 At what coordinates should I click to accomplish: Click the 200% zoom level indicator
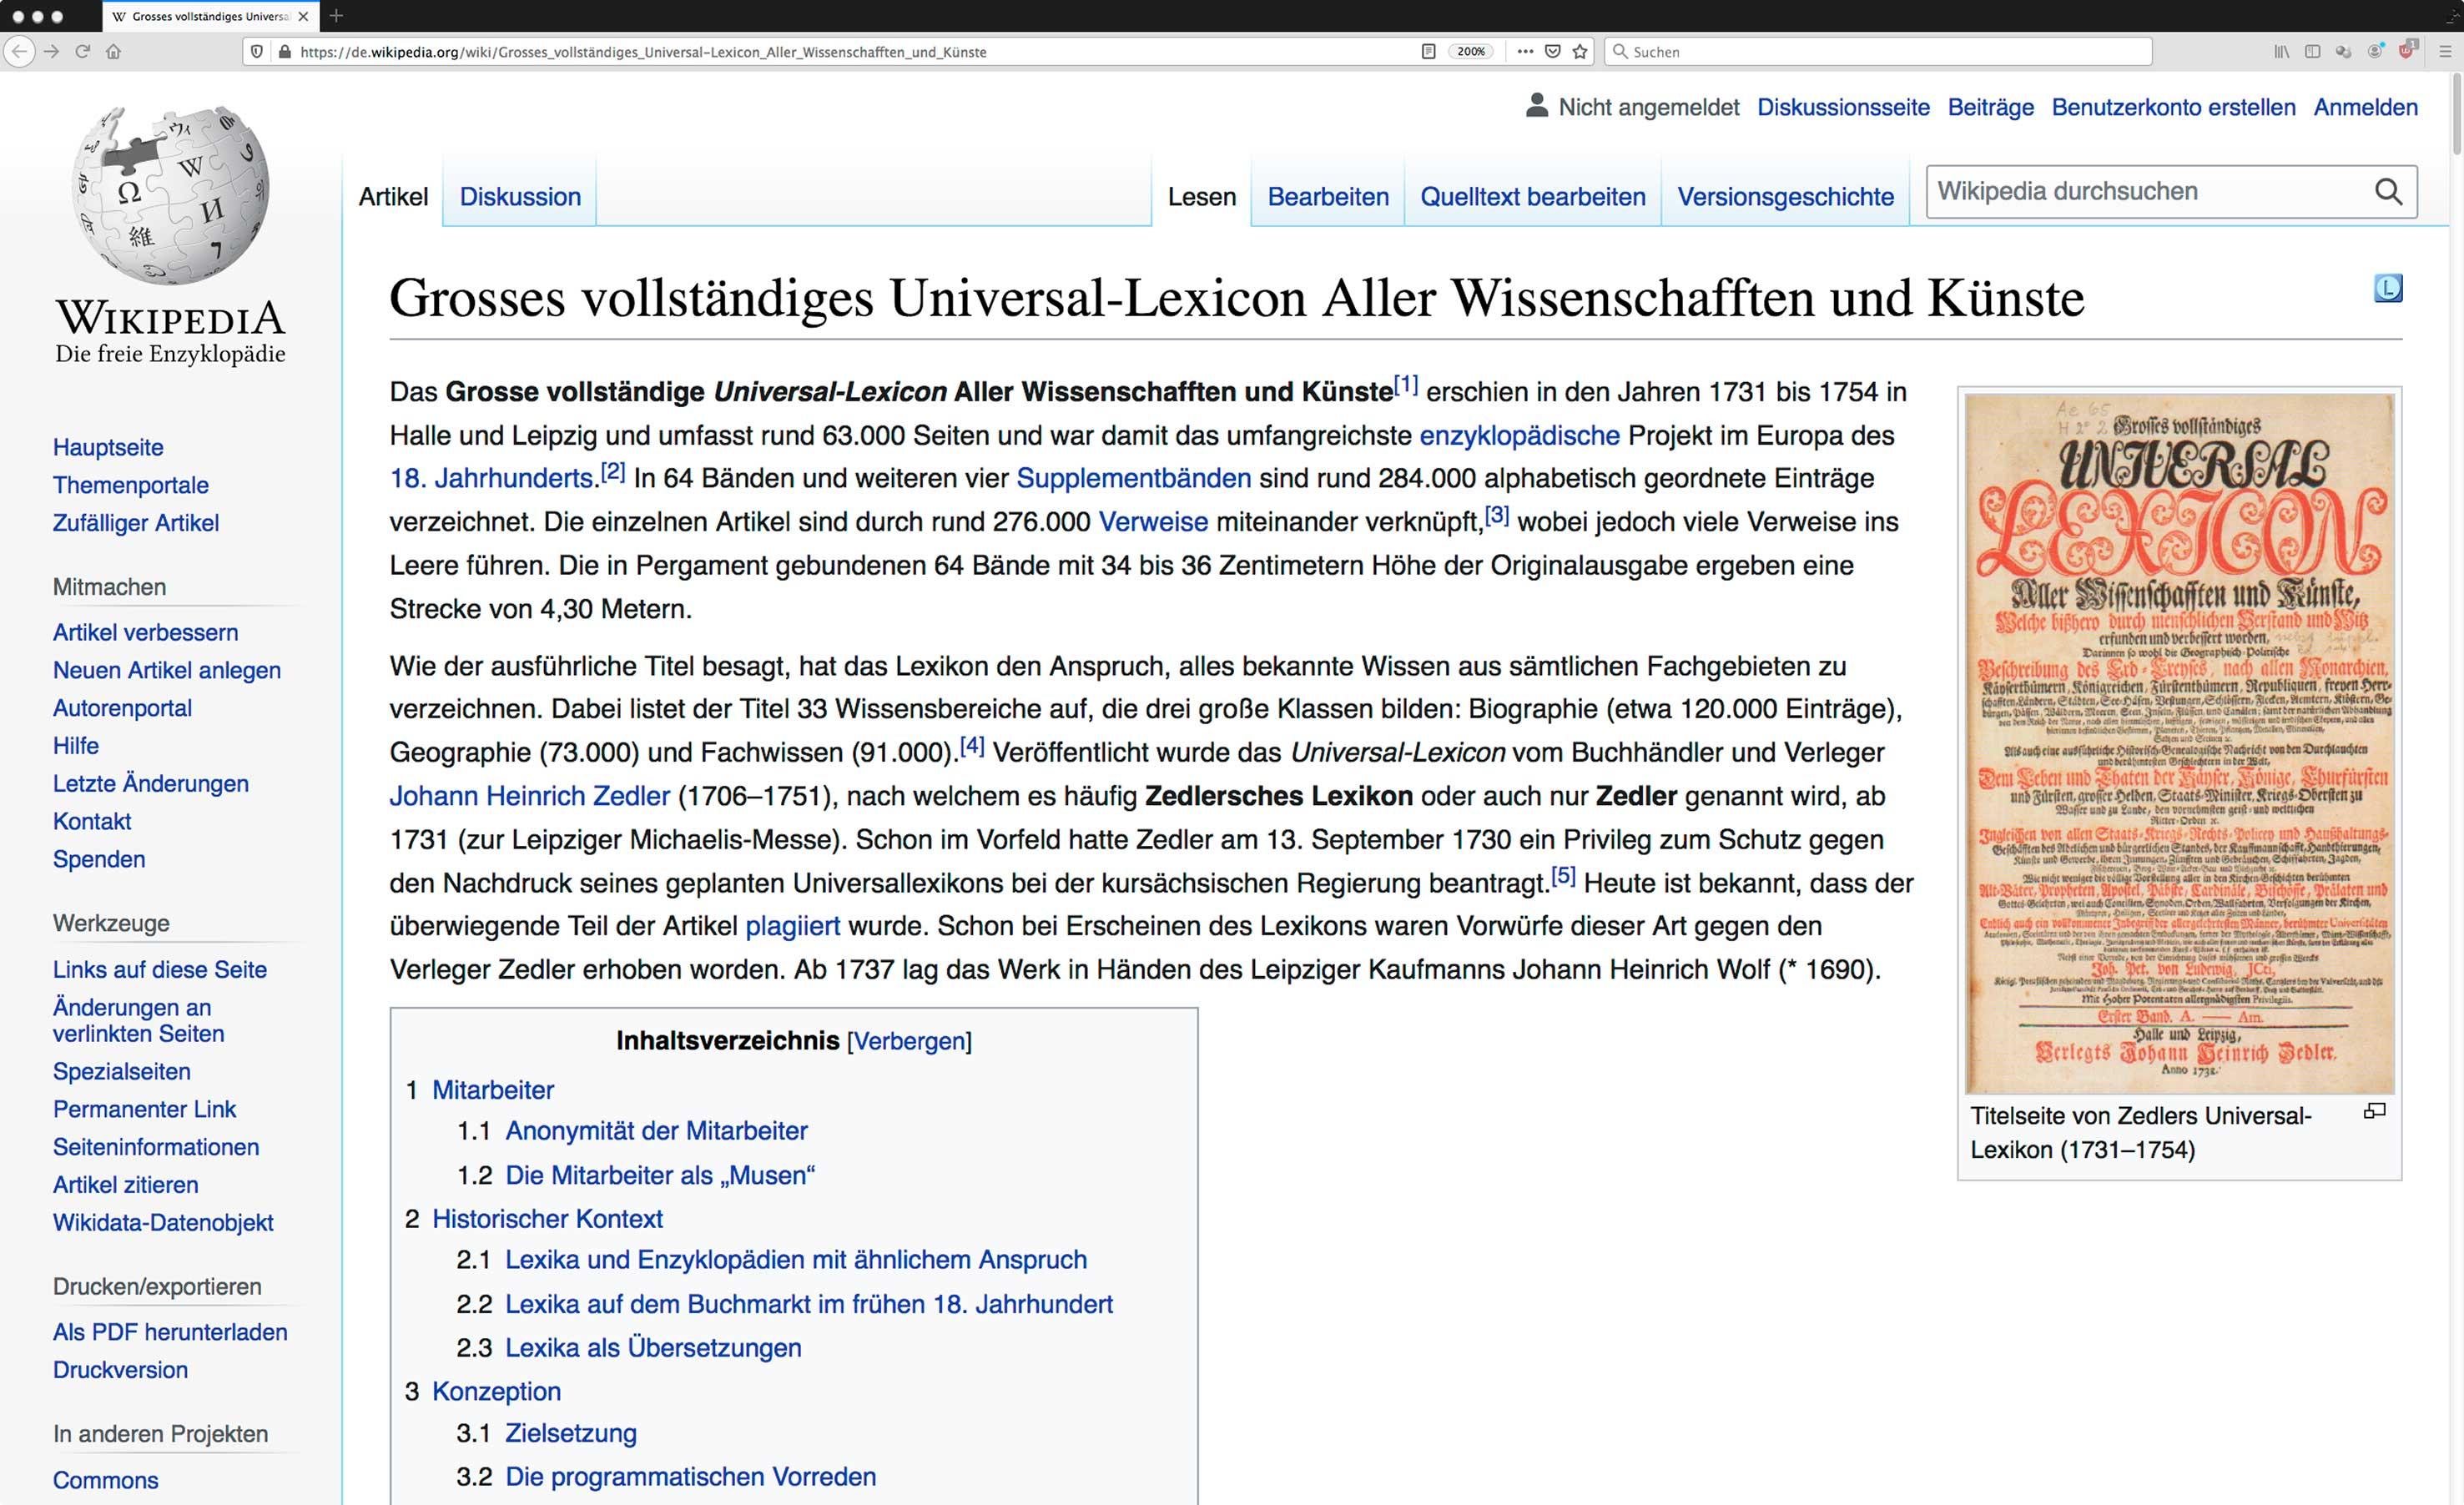coord(1470,51)
